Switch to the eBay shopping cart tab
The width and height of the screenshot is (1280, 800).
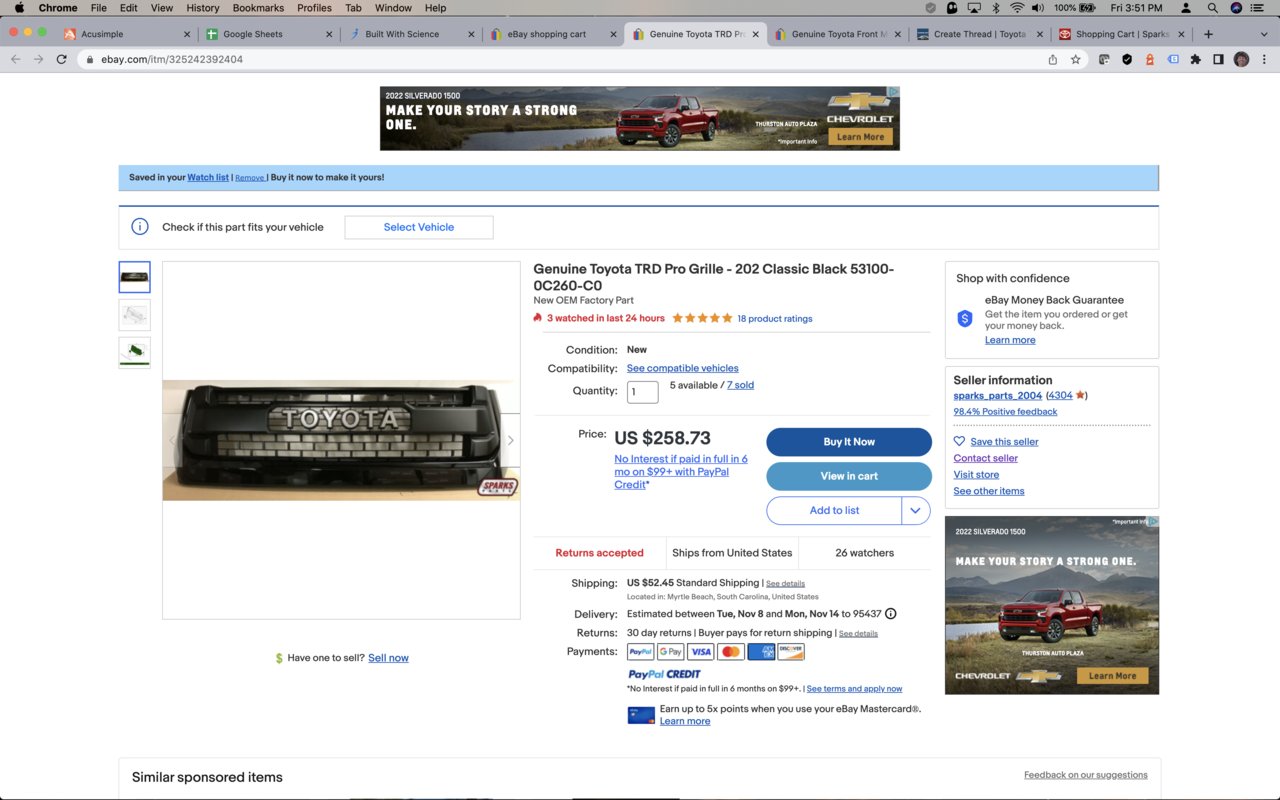[552, 34]
